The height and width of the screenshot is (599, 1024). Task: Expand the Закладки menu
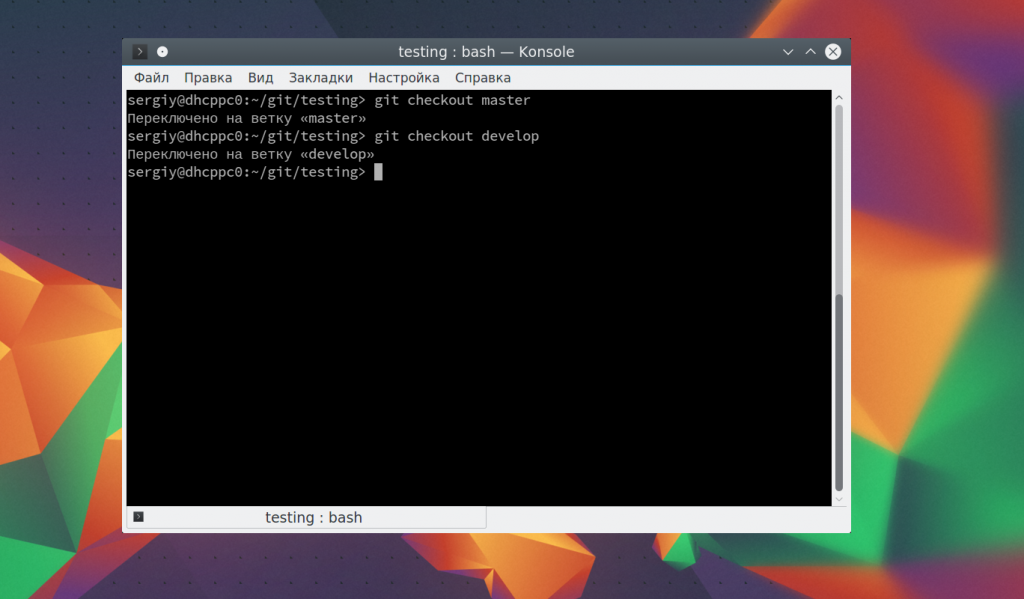click(321, 78)
